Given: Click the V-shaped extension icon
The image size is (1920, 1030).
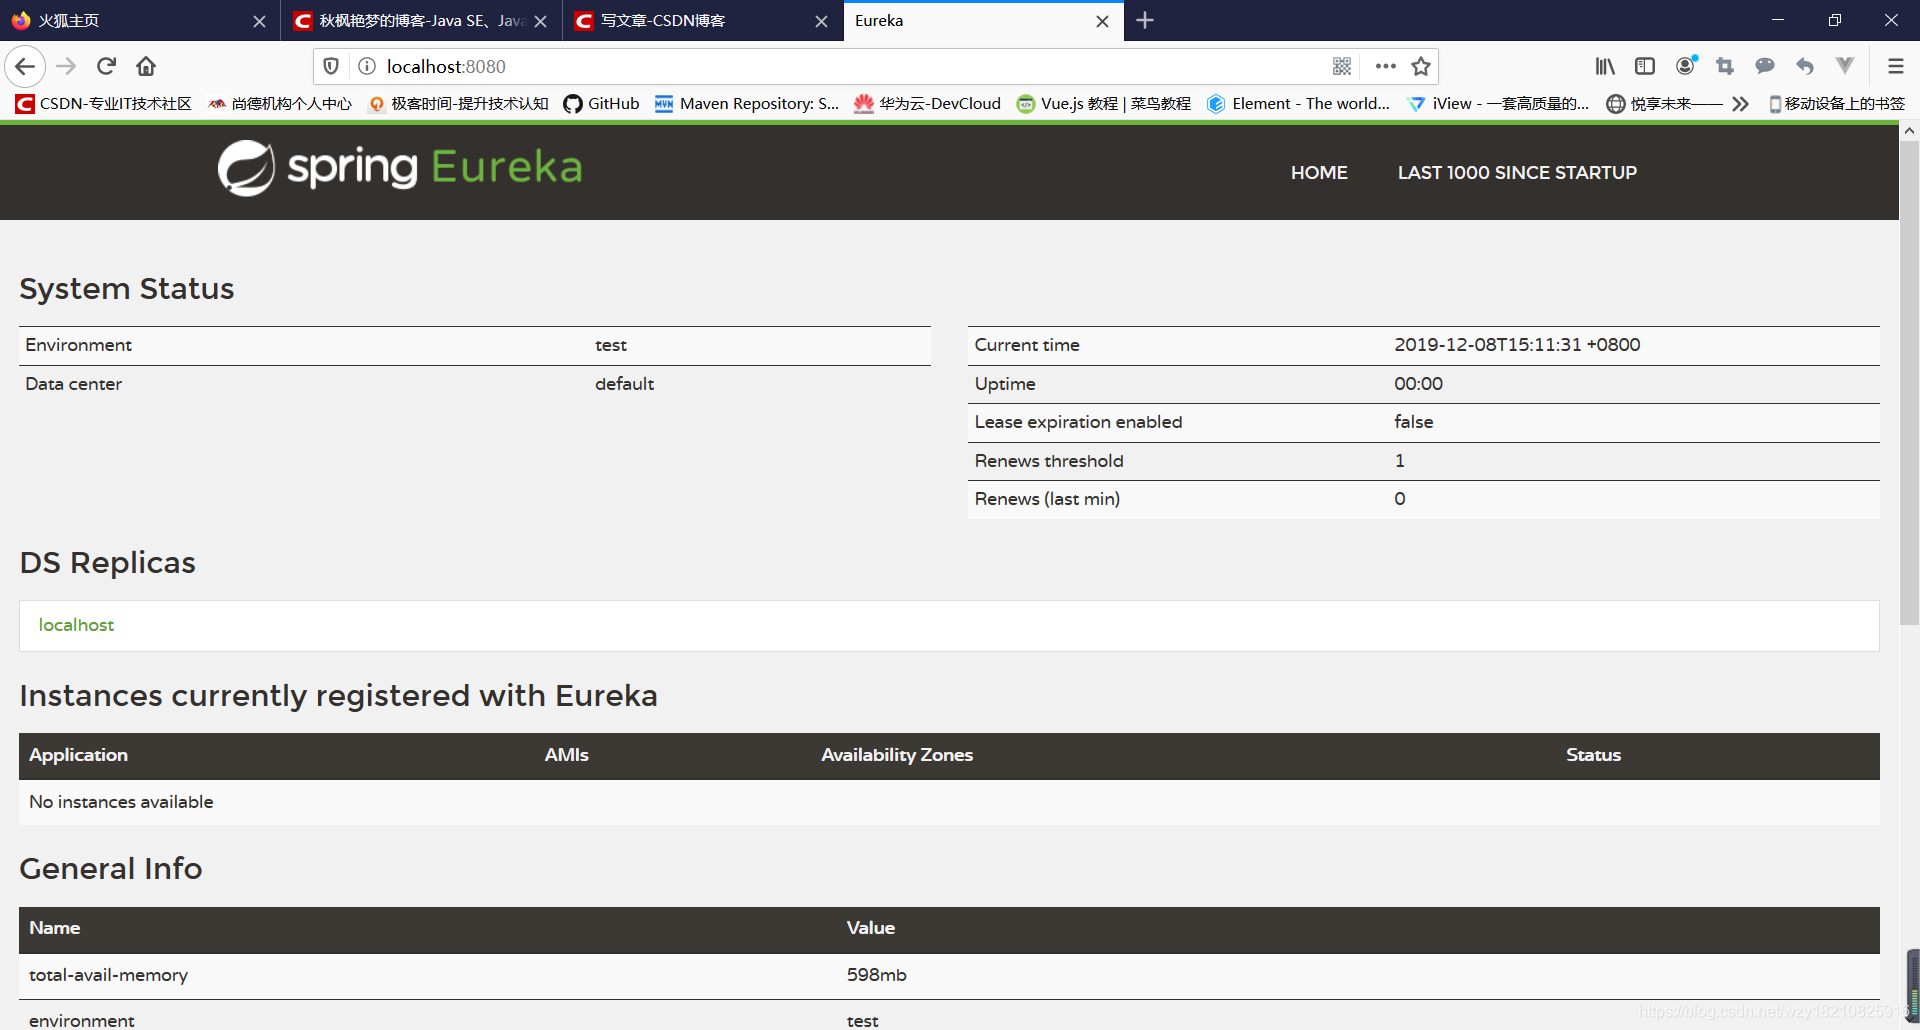Looking at the screenshot, I should (x=1845, y=66).
